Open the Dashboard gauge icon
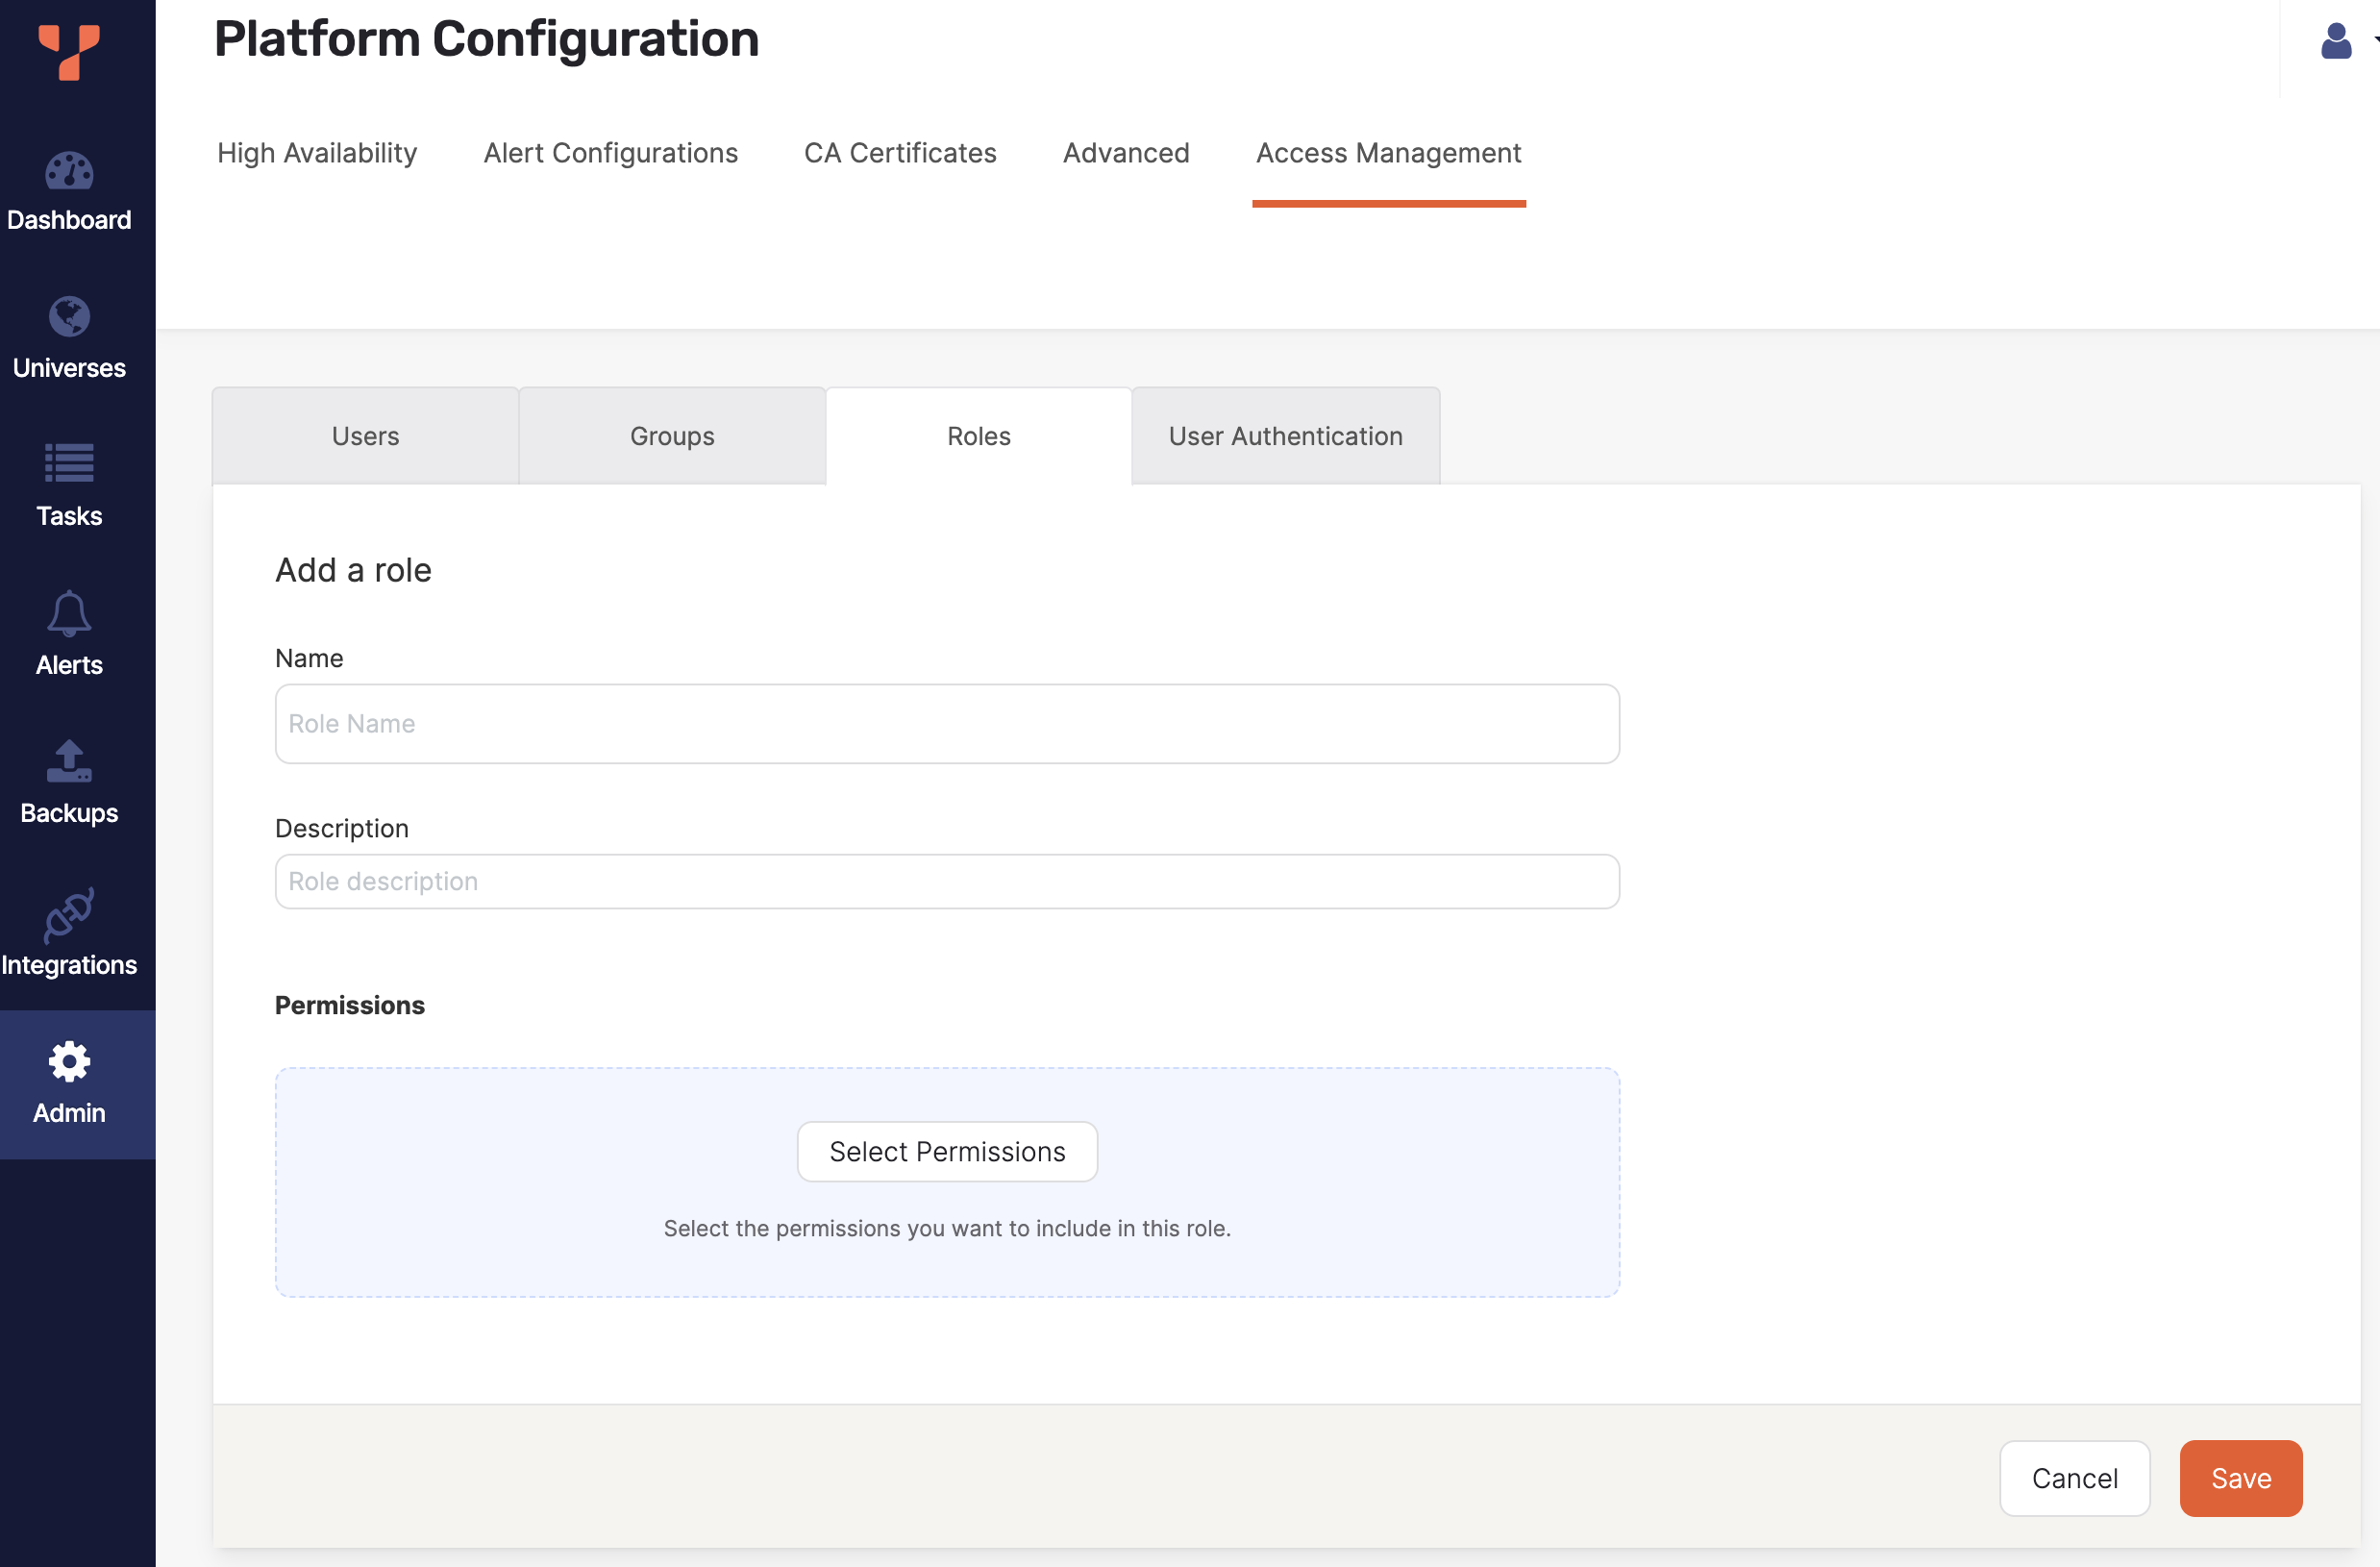 click(69, 172)
